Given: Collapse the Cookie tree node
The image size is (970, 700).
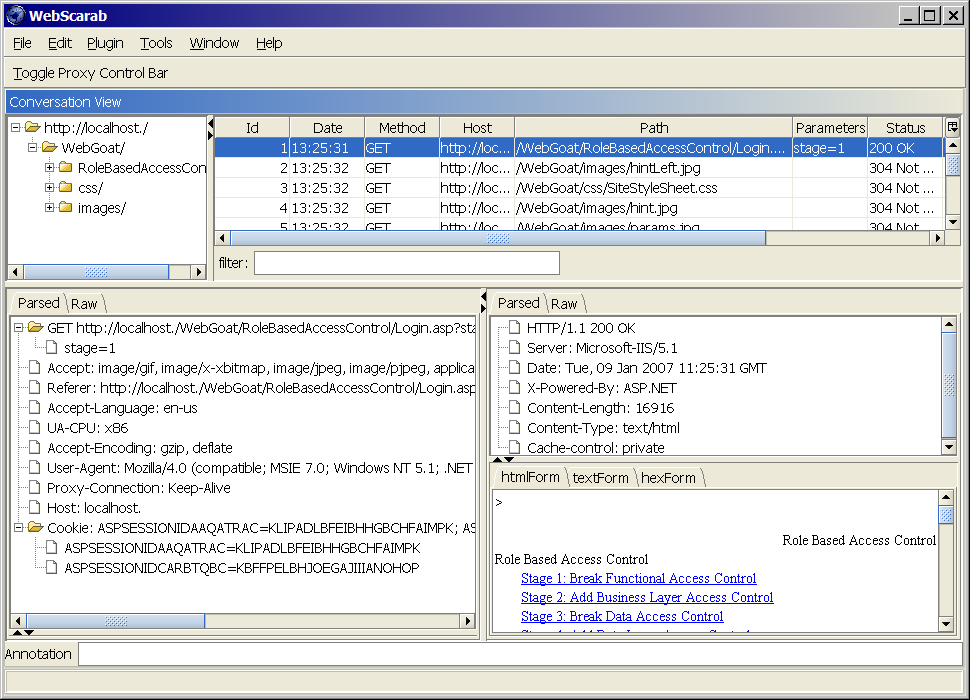Looking at the screenshot, I should (x=19, y=527).
